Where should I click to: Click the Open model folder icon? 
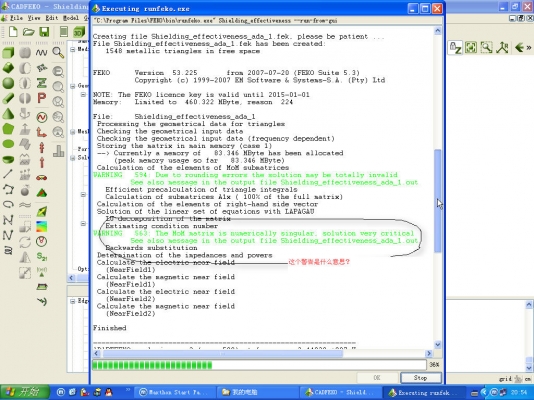coord(29,32)
